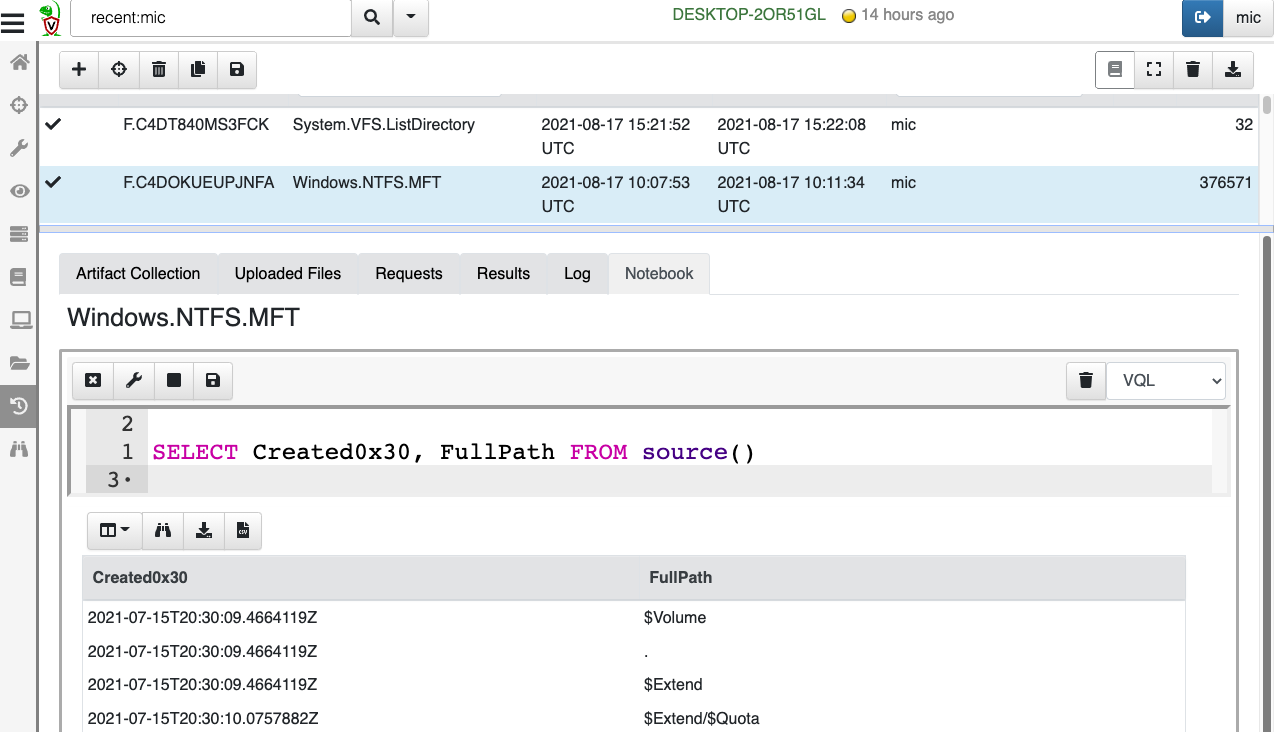The width and height of the screenshot is (1274, 732).
Task: Click the new collection plus icon
Action: 80,69
